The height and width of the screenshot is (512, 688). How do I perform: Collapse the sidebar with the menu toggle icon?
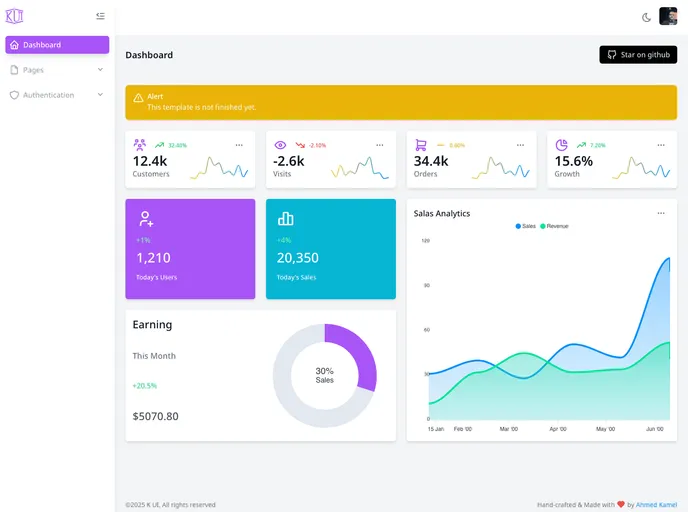click(x=100, y=16)
